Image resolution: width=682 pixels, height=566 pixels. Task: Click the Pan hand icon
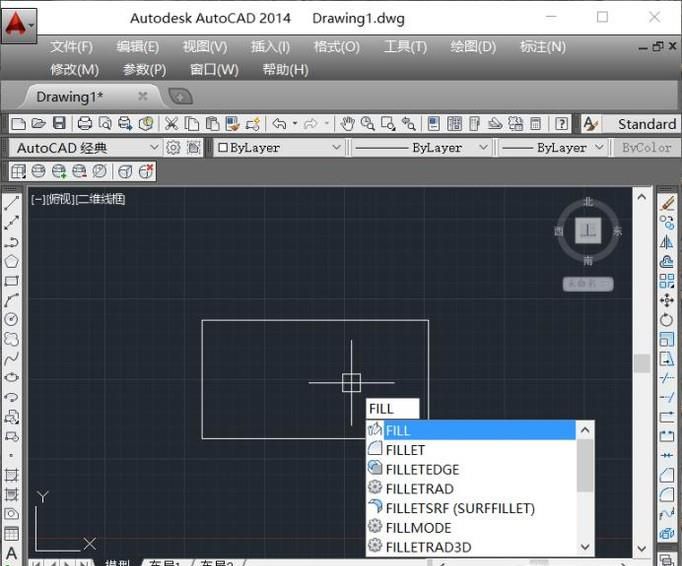348,124
